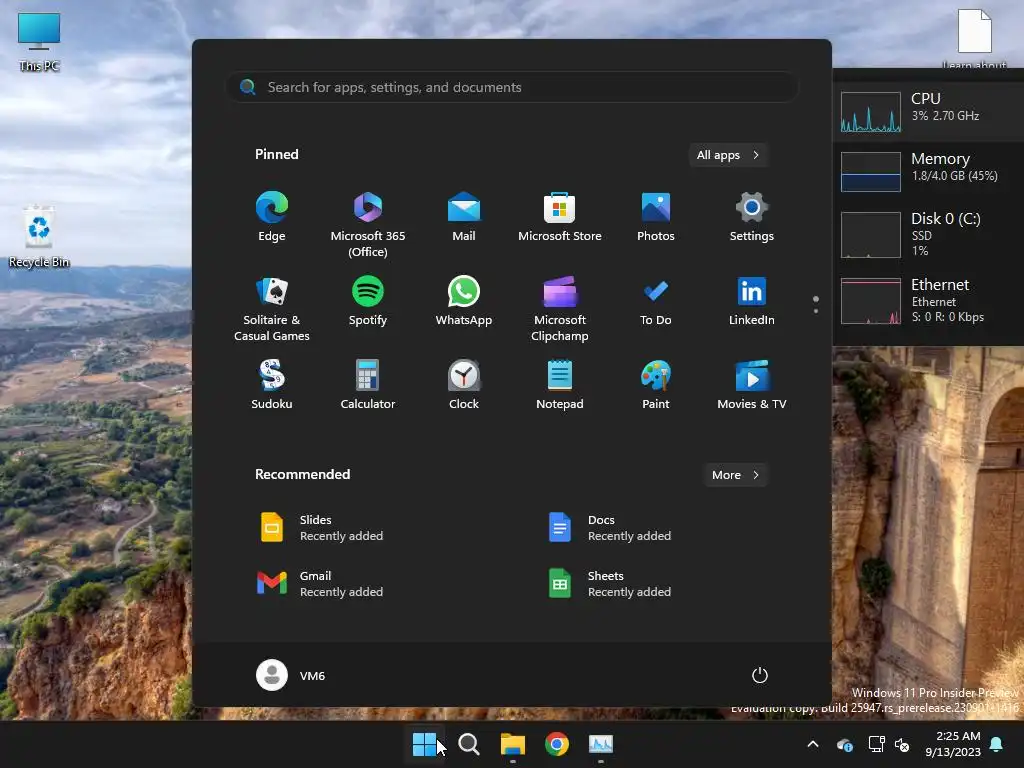This screenshot has width=1024, height=768.
Task: Click the Start menu search box
Action: click(513, 87)
